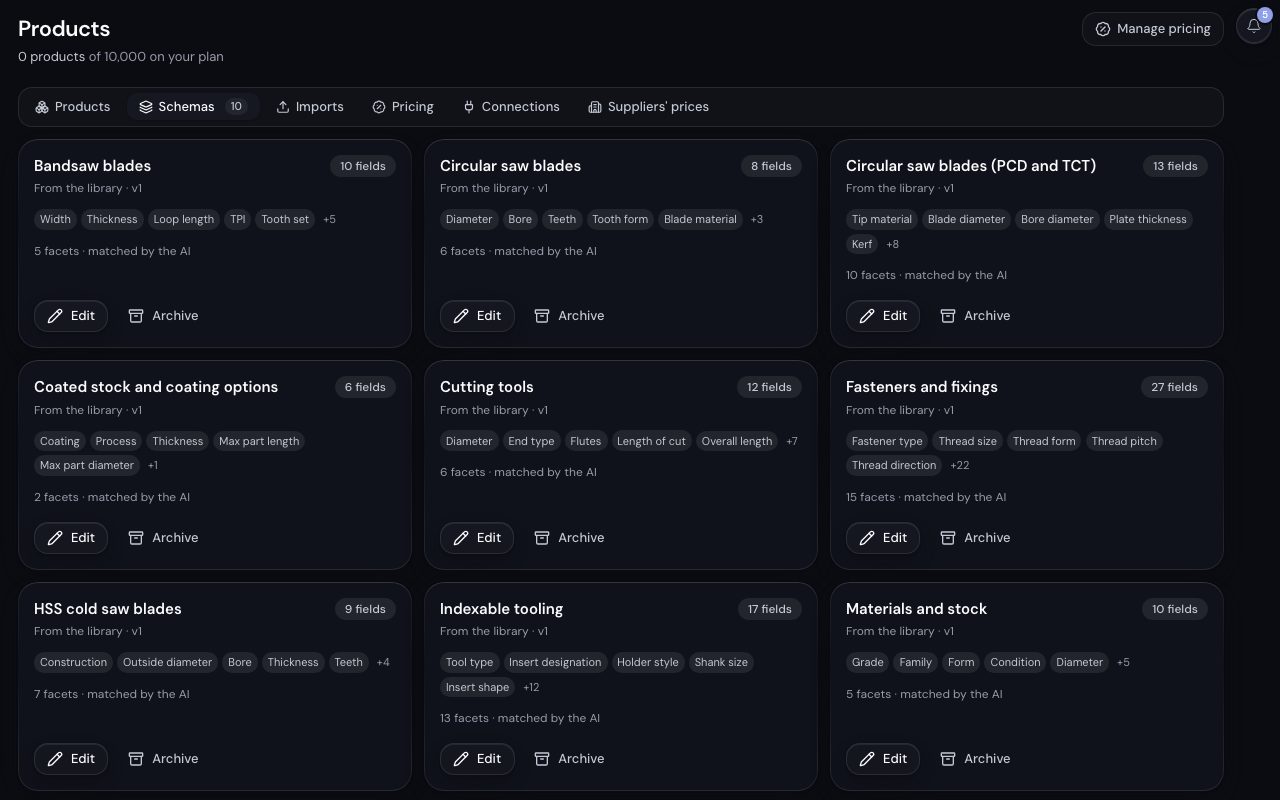The width and height of the screenshot is (1280, 800).
Task: Click the Tooth form field chip
Action: pyautogui.click(x=620, y=219)
